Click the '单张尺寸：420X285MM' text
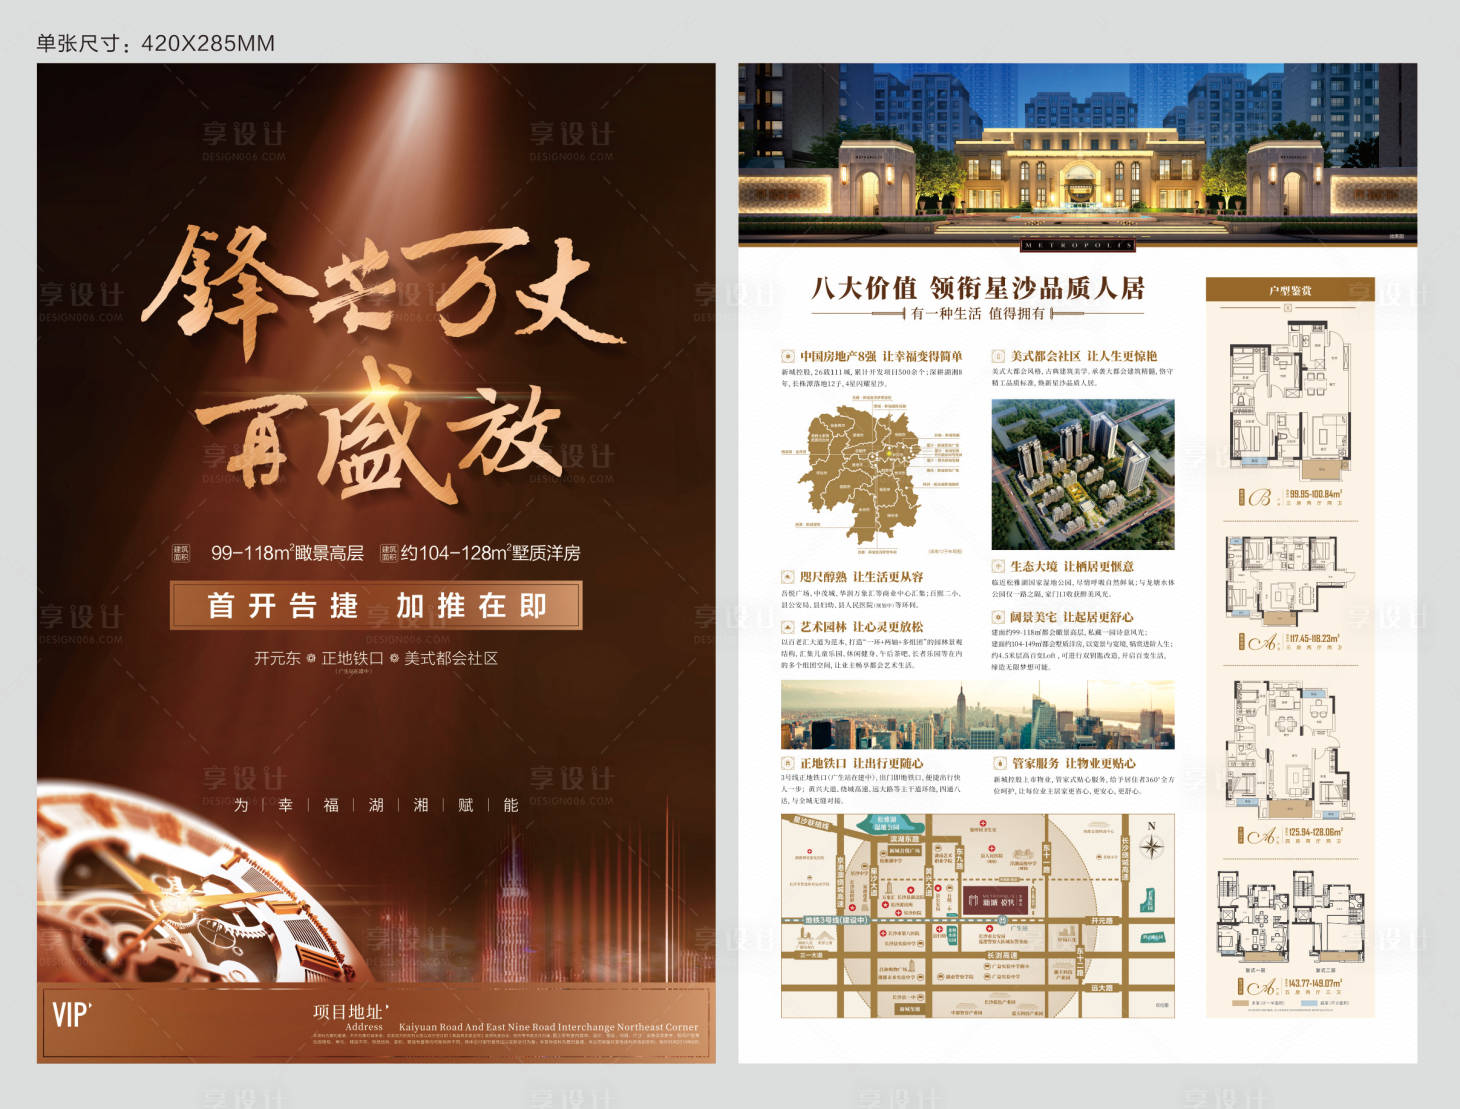Image resolution: width=1460 pixels, height=1109 pixels. point(155,43)
